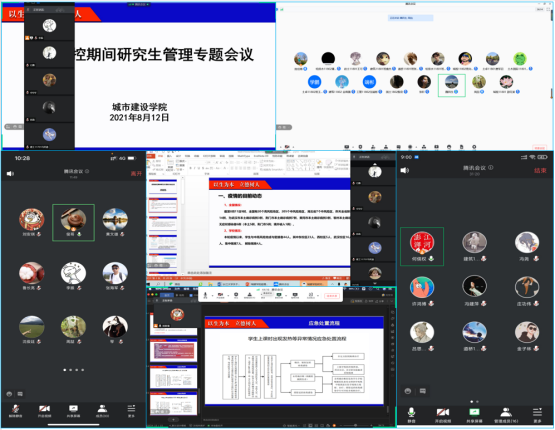Select second slide thumbnail in PowerPoint panel

(x=163, y=205)
